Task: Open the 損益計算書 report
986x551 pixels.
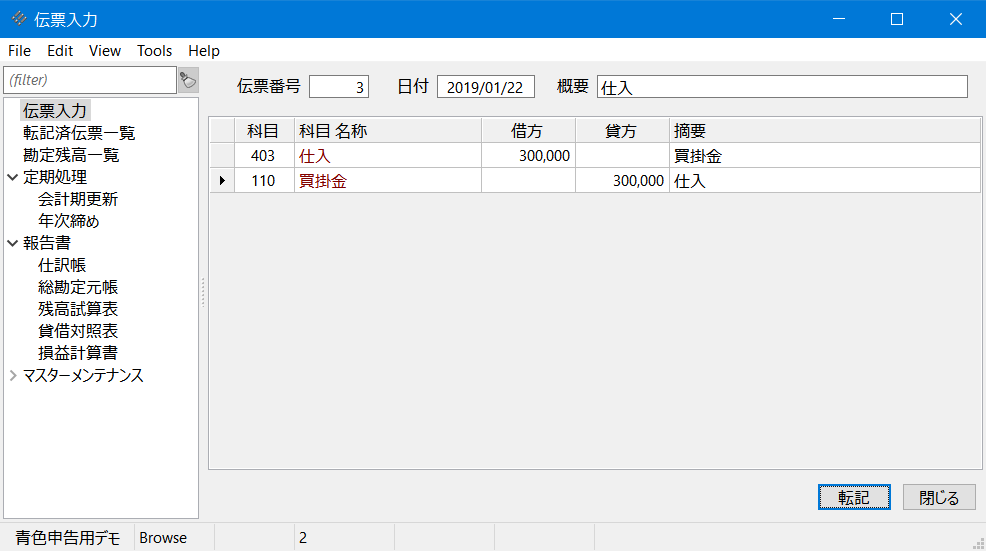Action: (x=78, y=353)
